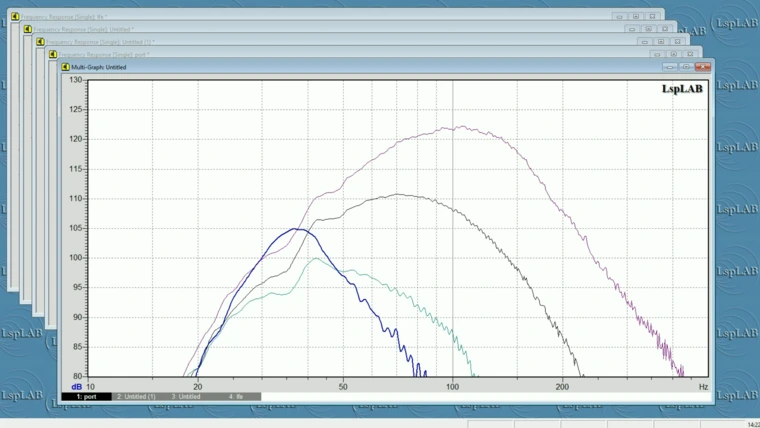The width and height of the screenshot is (760, 428).
Task: Minimize the Multi-Graph: Untitled window
Action: coord(671,67)
